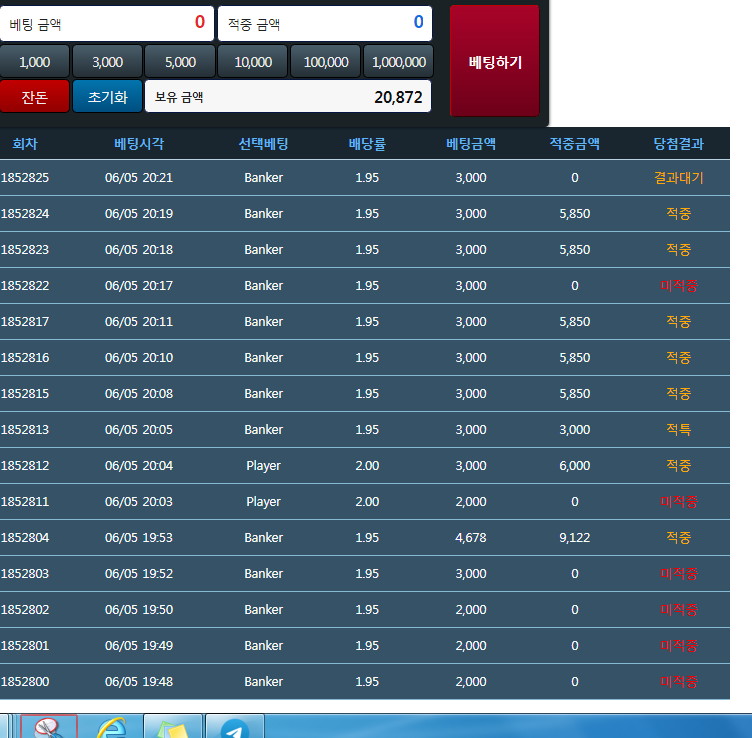Select round number 1852800
The width and height of the screenshot is (752, 738).
25,681
